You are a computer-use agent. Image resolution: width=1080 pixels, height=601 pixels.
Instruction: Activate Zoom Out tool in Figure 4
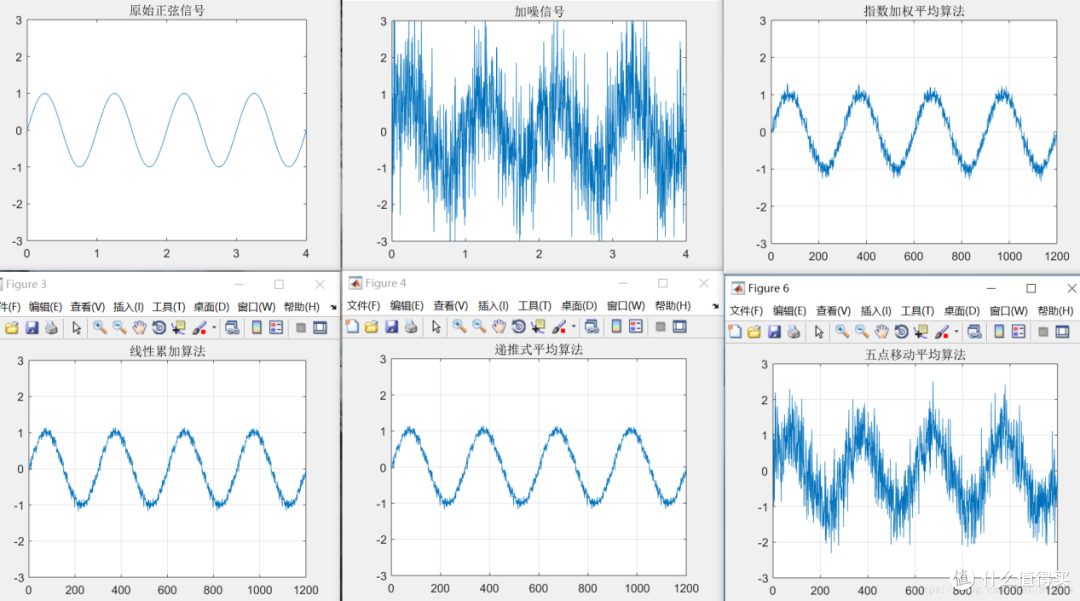479,326
